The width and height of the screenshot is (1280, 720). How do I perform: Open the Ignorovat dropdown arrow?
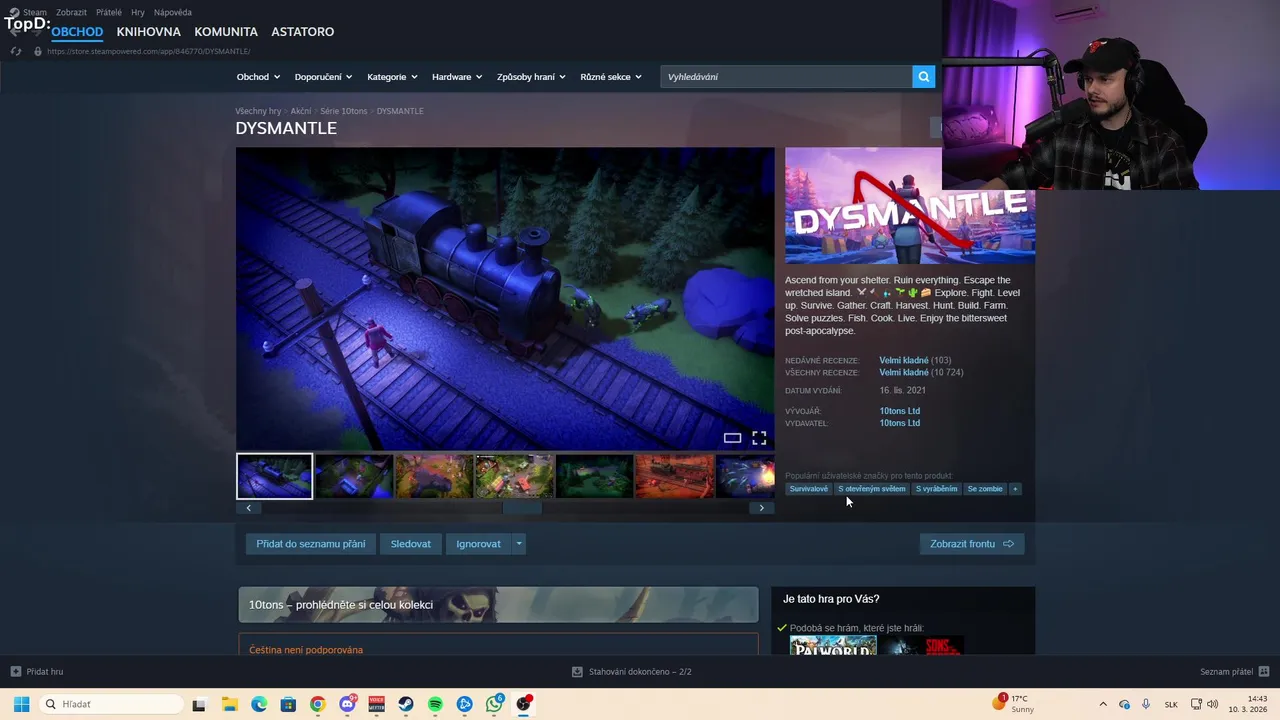pos(518,544)
